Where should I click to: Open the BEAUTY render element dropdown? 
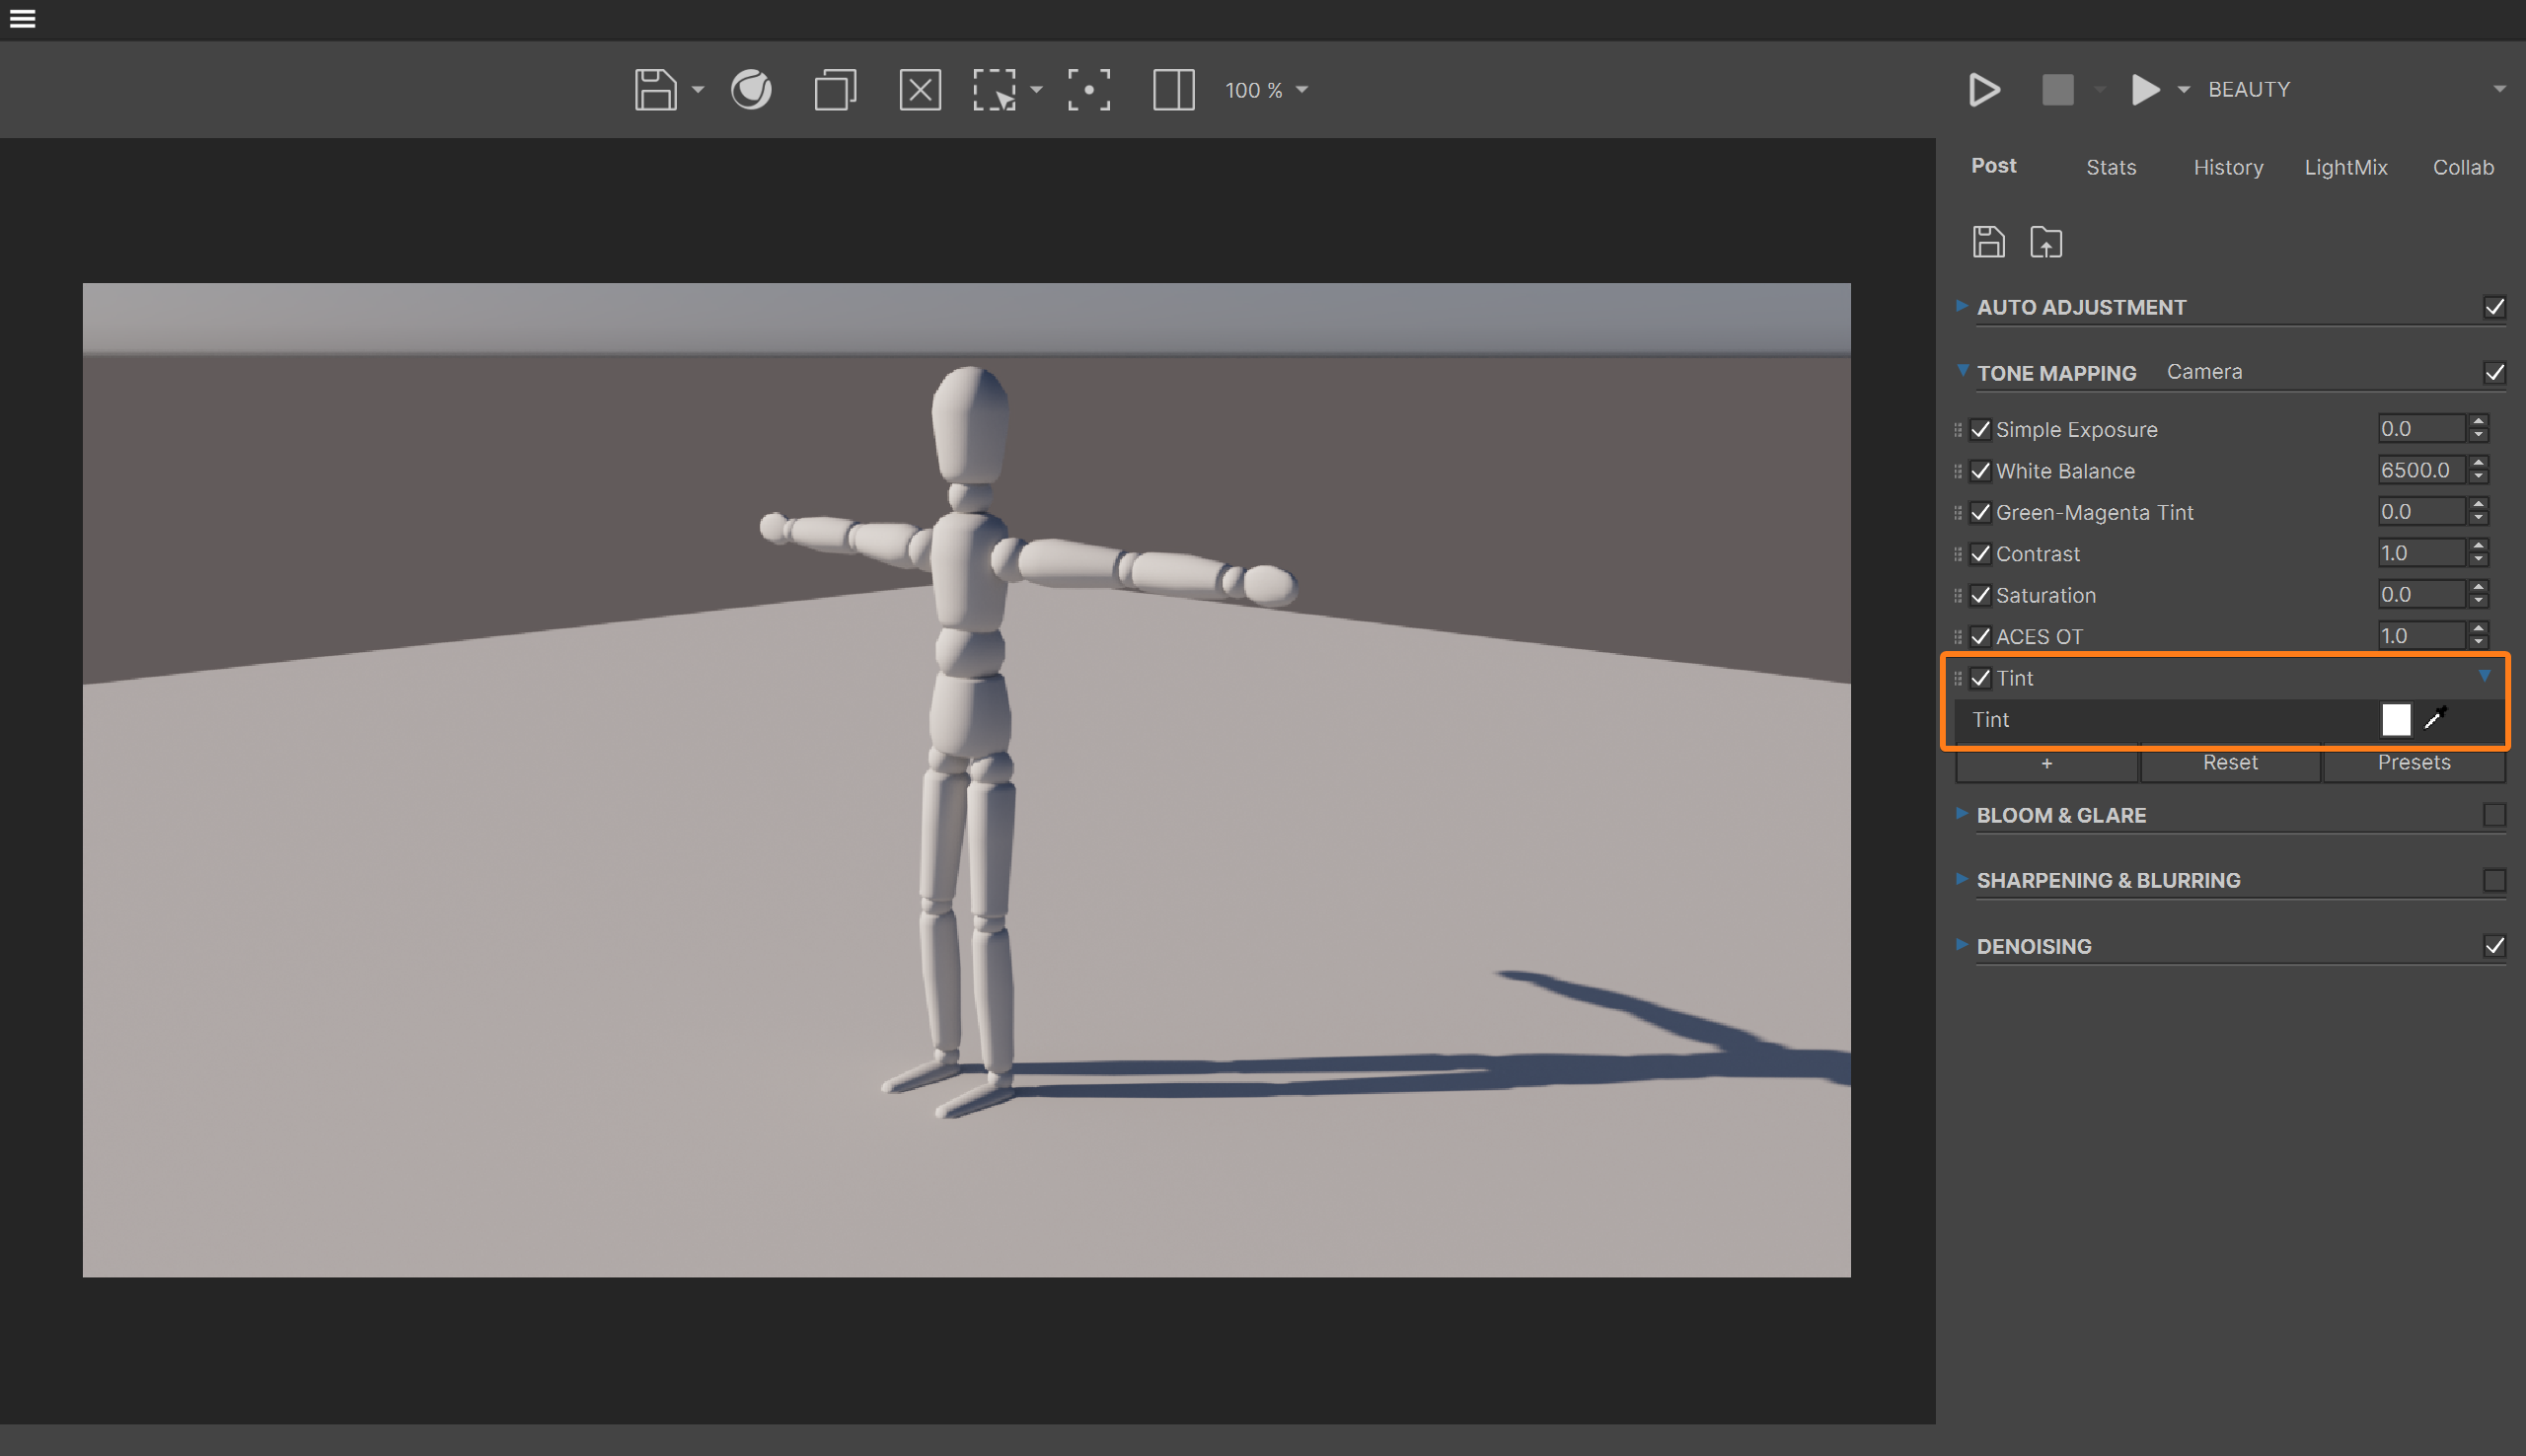tap(2358, 90)
